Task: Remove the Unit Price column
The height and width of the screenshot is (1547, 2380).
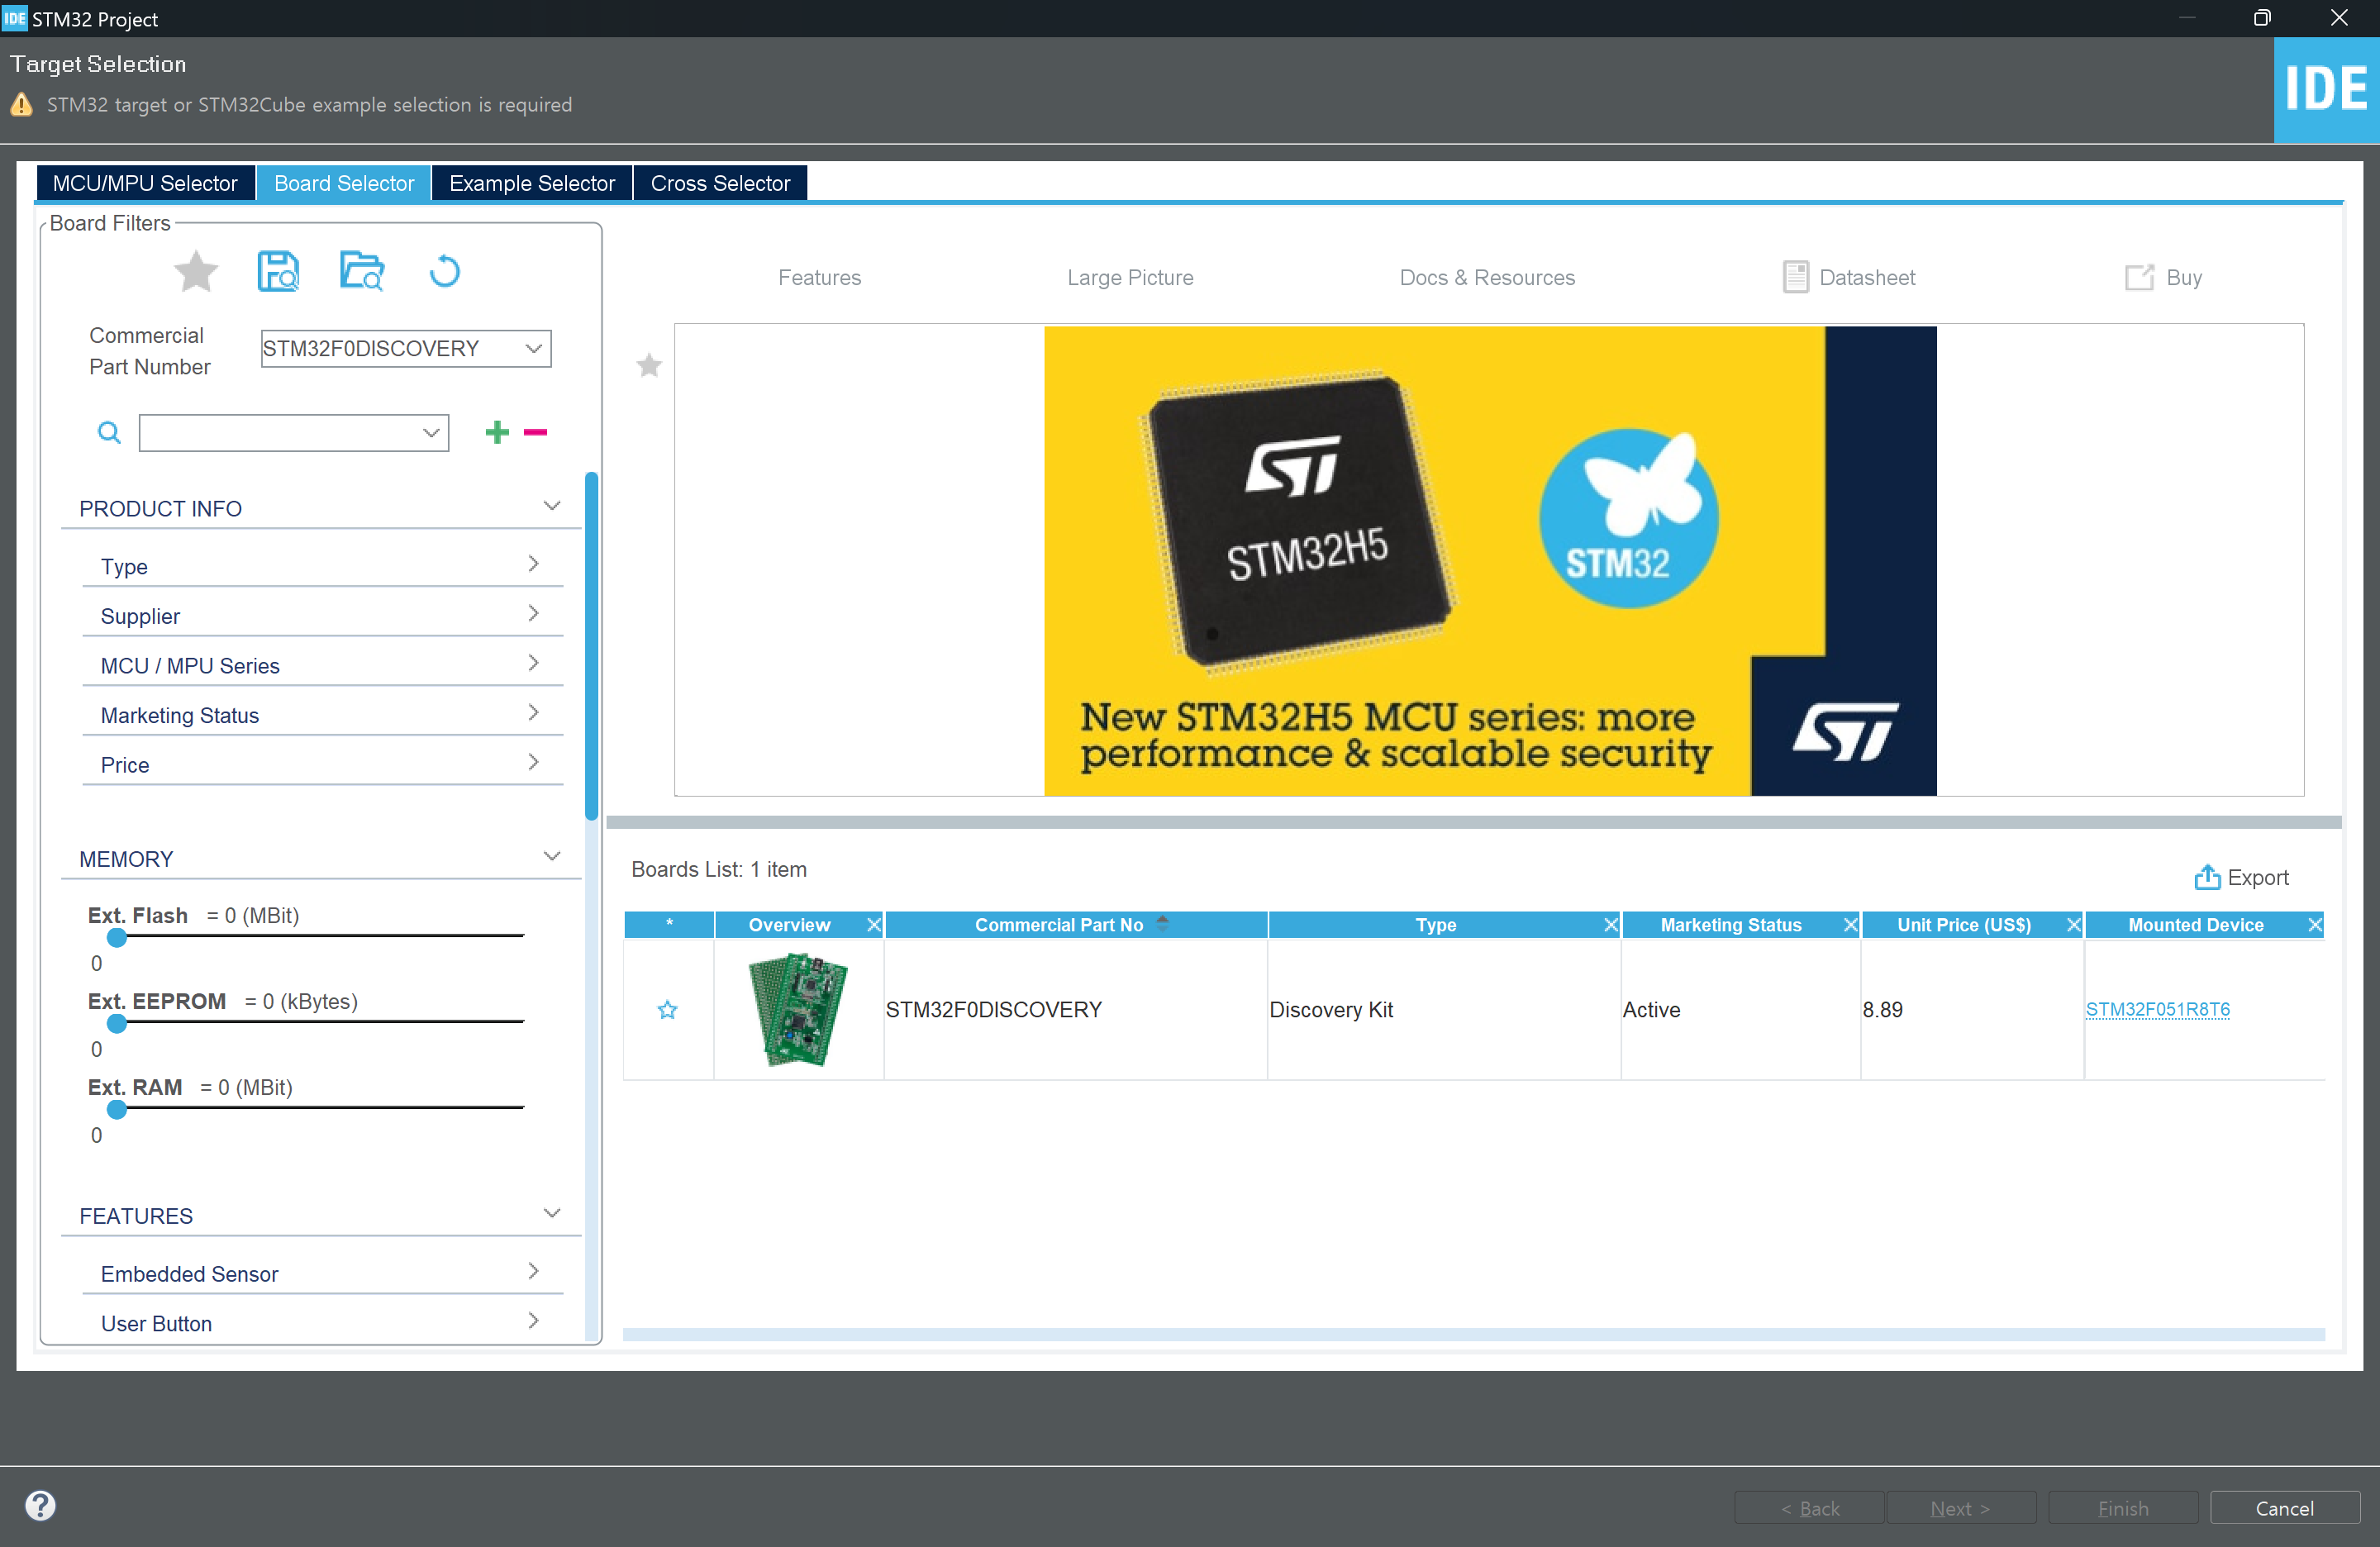Action: pos(2073,924)
